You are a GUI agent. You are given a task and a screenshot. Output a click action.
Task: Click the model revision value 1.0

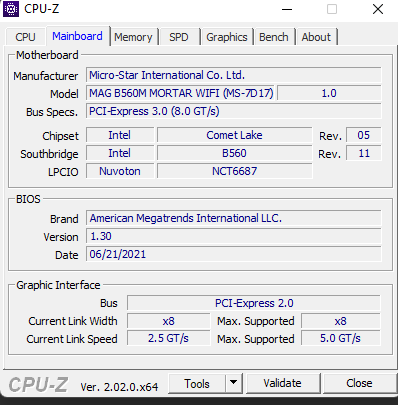coord(329,93)
